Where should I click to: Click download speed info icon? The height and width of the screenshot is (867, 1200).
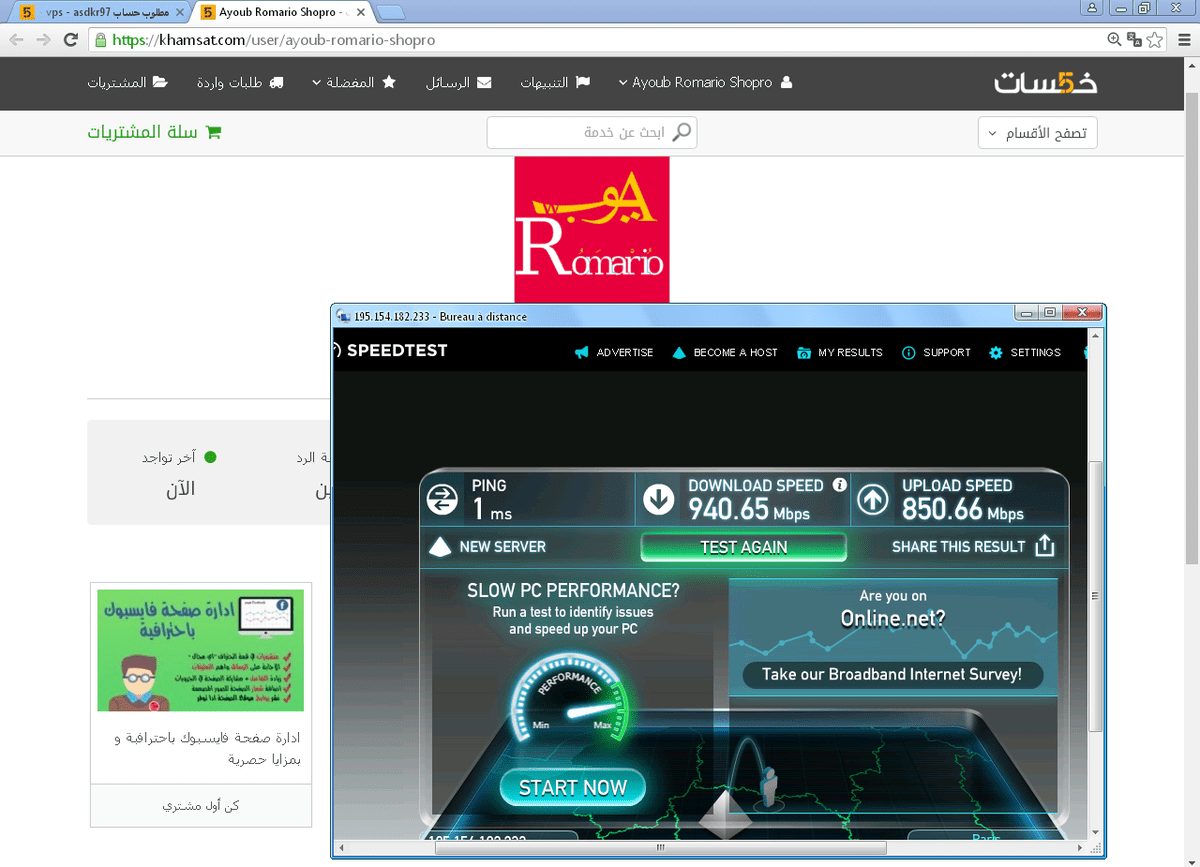tap(840, 485)
